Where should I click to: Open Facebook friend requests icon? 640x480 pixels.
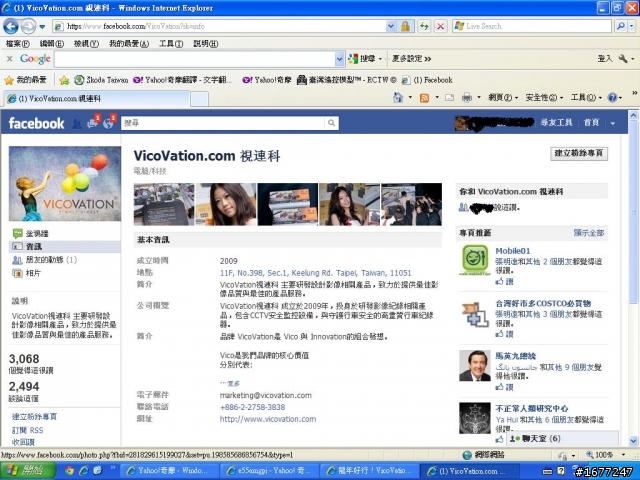pyautogui.click(x=76, y=123)
